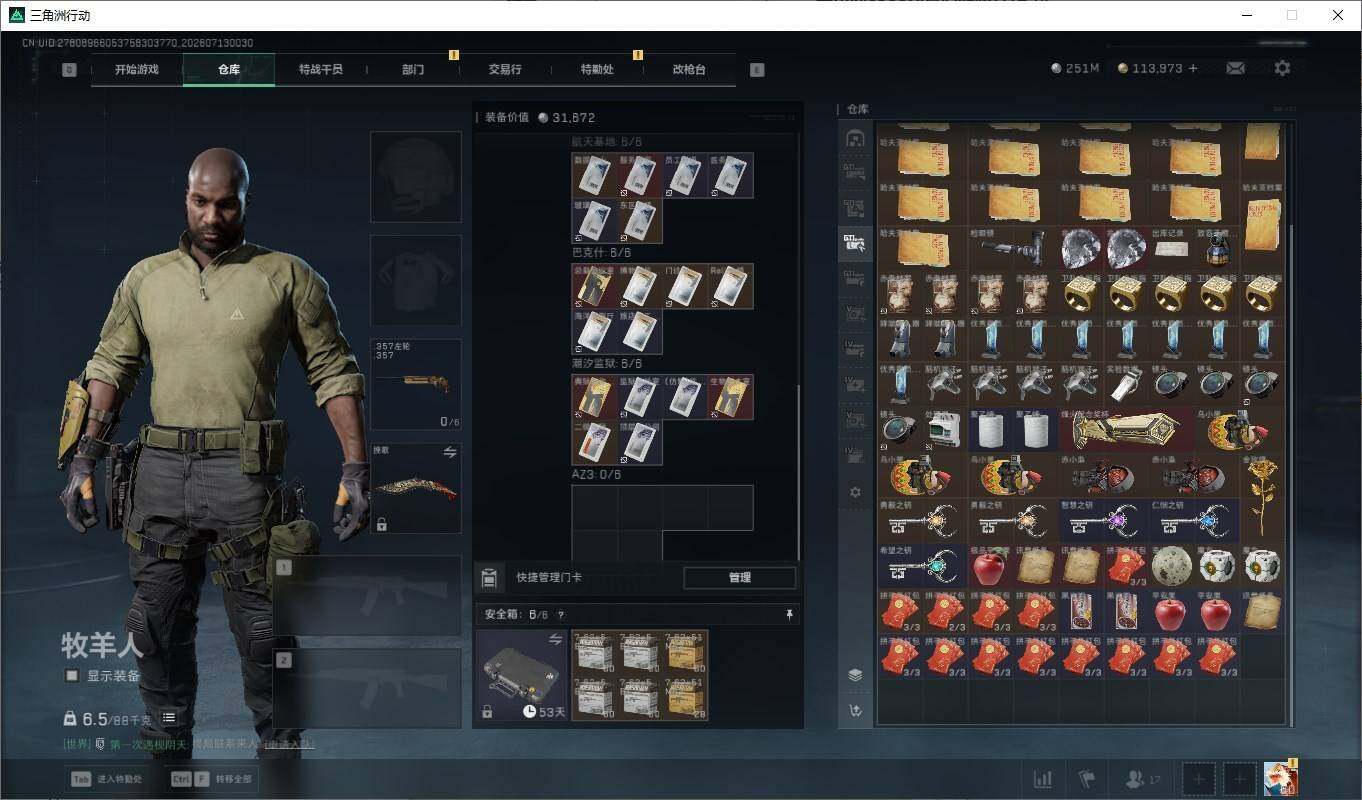Viewport: 1362px width, 800px height.
Task: Select the 仁慨之钥 blue gem key
Action: coord(1195,521)
